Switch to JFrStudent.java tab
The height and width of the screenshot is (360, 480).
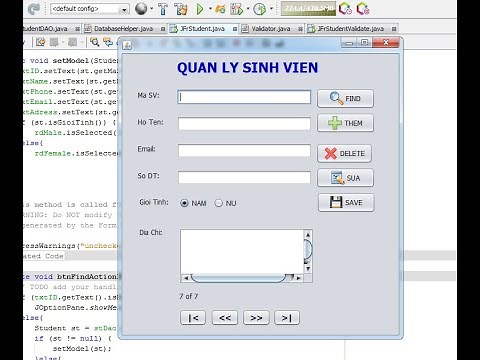click(202, 29)
